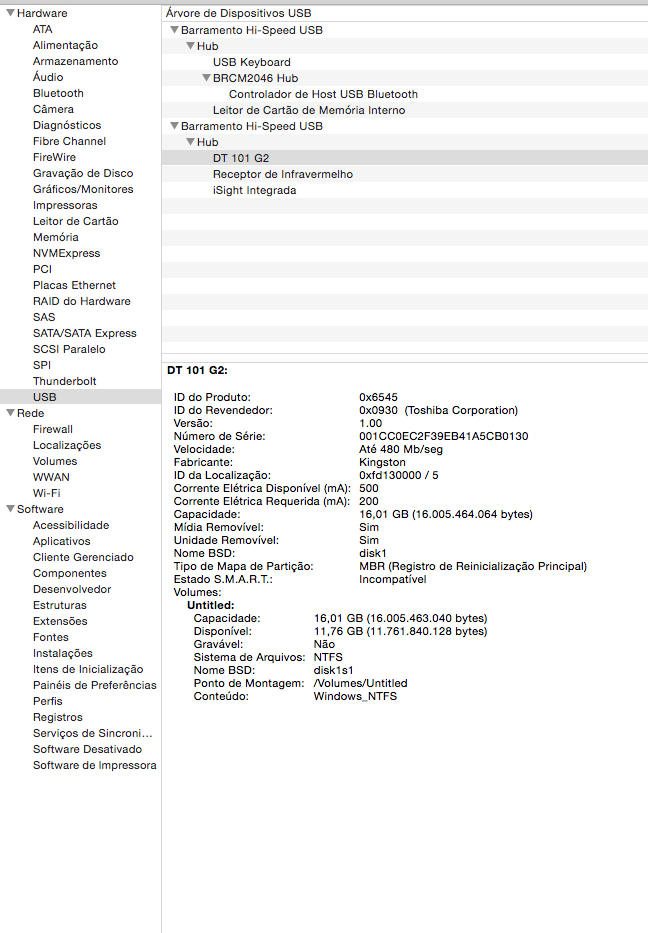This screenshot has width=648, height=933.
Task: Select ATA in the Hardware list
Action: pyautogui.click(x=42, y=29)
